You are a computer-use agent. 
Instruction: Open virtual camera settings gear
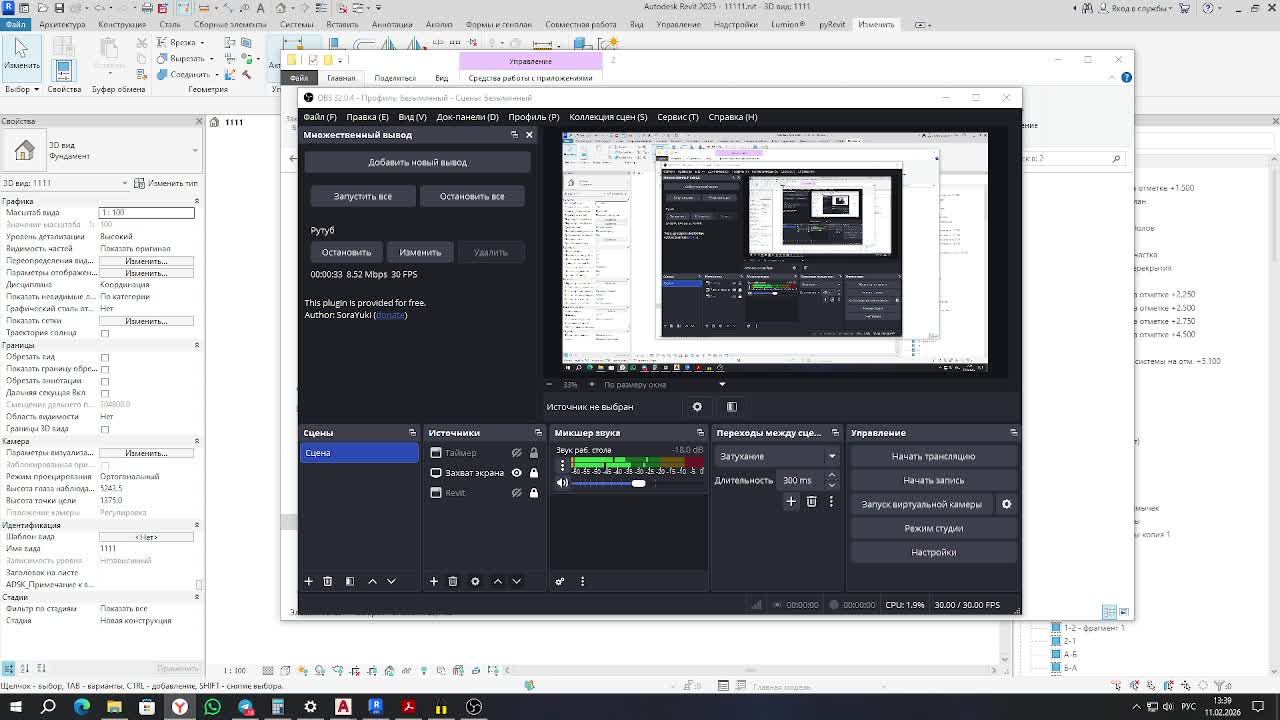tap(1006, 504)
